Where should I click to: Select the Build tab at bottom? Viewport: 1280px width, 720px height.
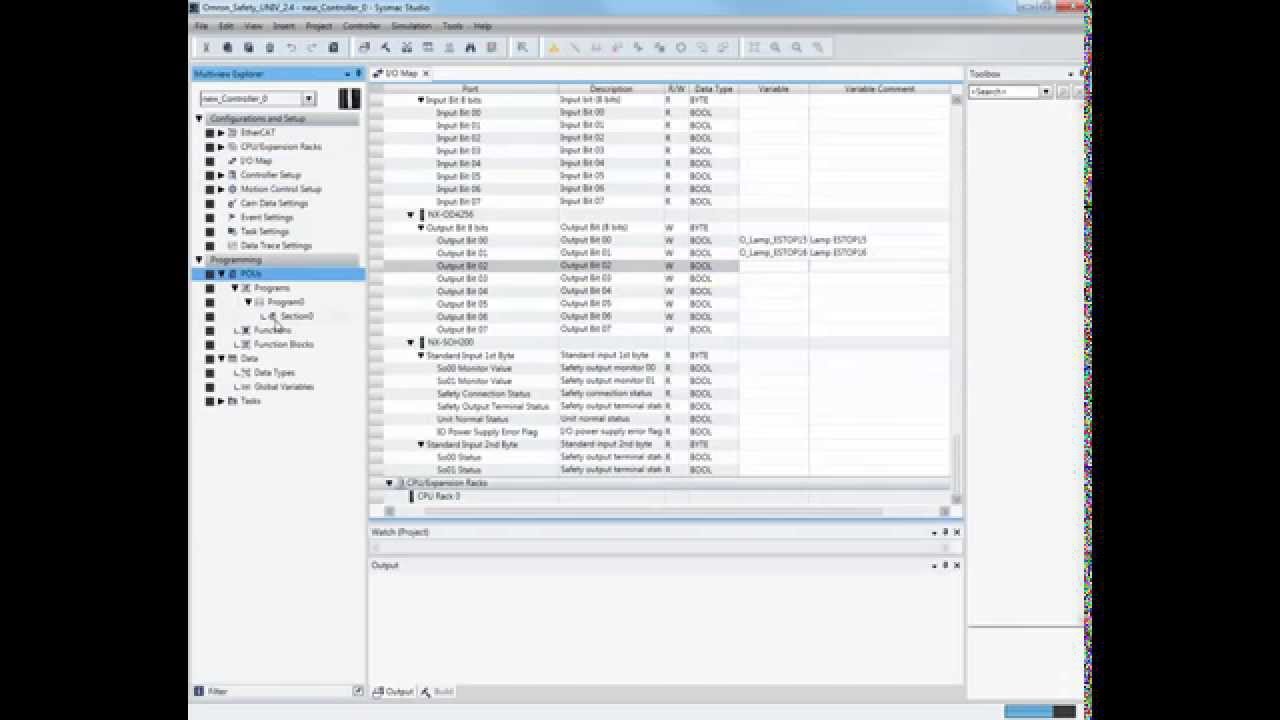click(x=437, y=692)
